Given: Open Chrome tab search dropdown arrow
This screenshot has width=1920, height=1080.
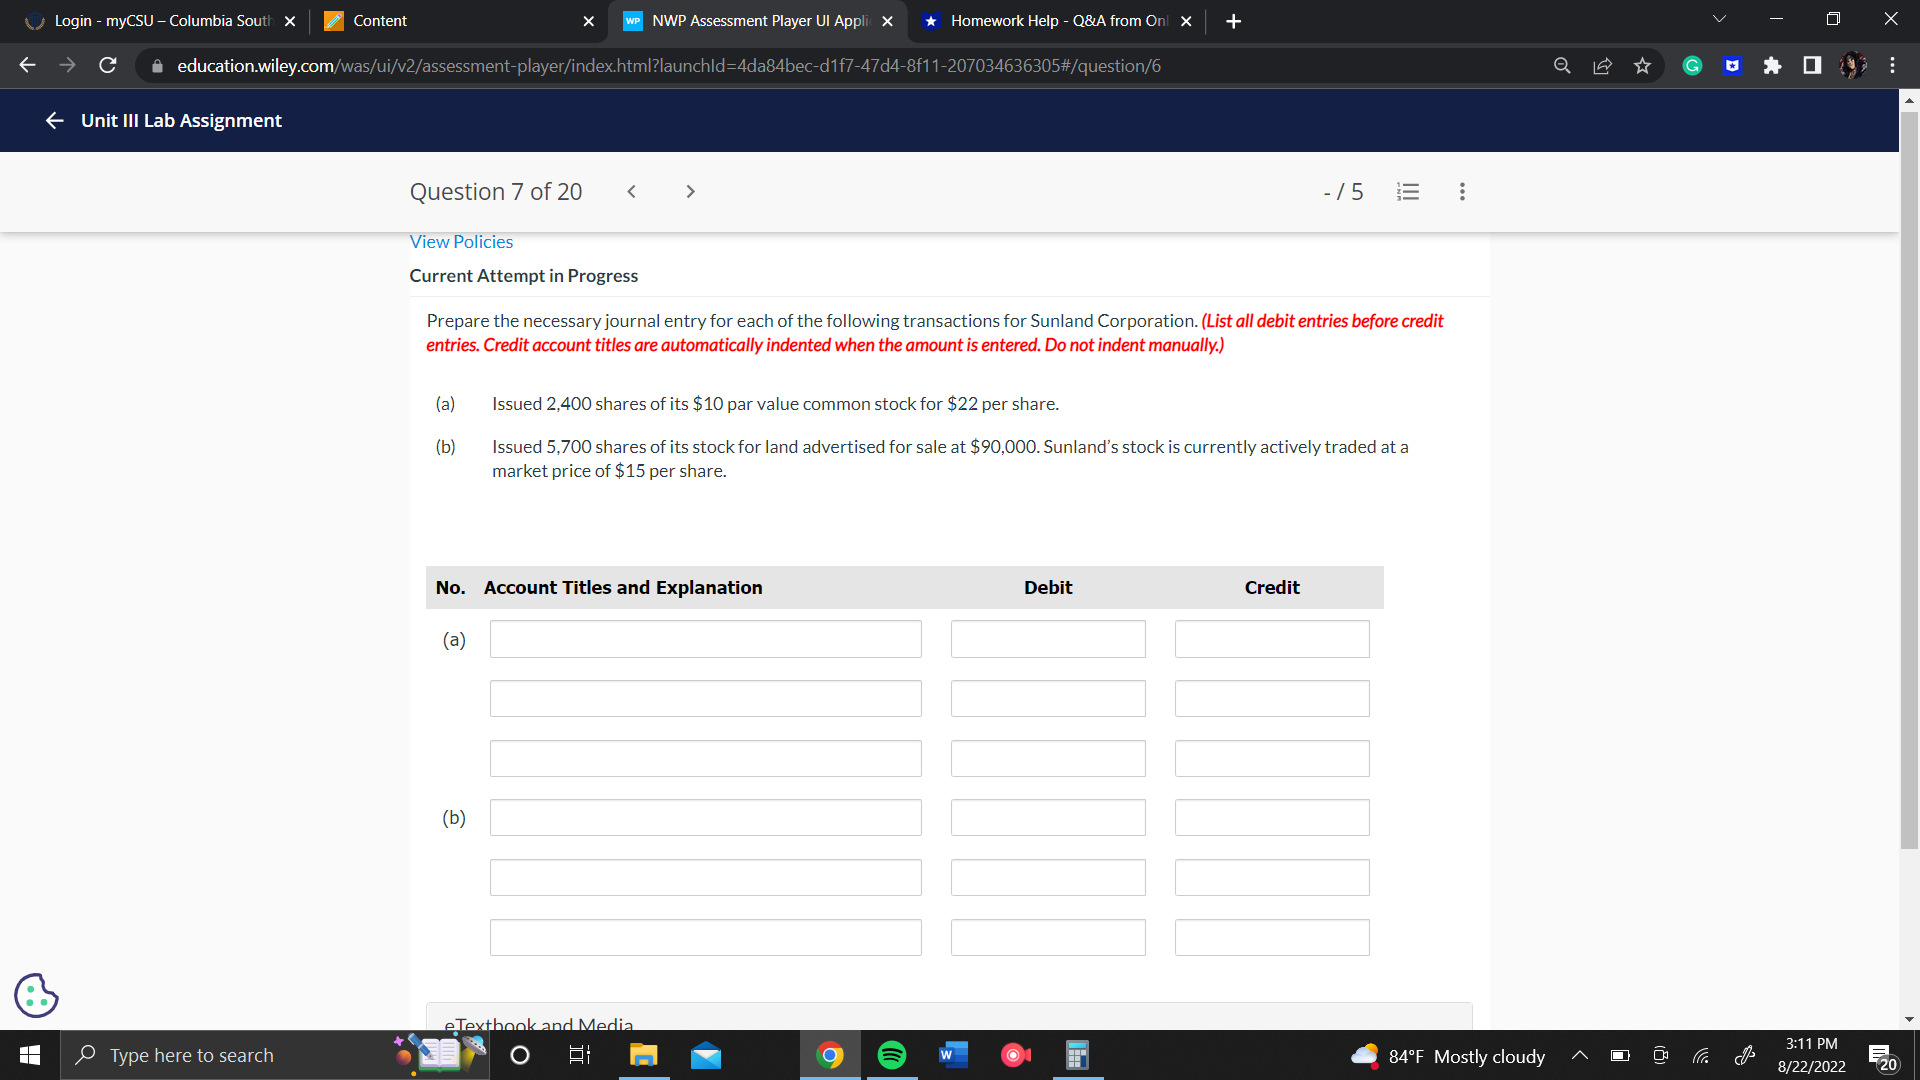Looking at the screenshot, I should (1719, 20).
